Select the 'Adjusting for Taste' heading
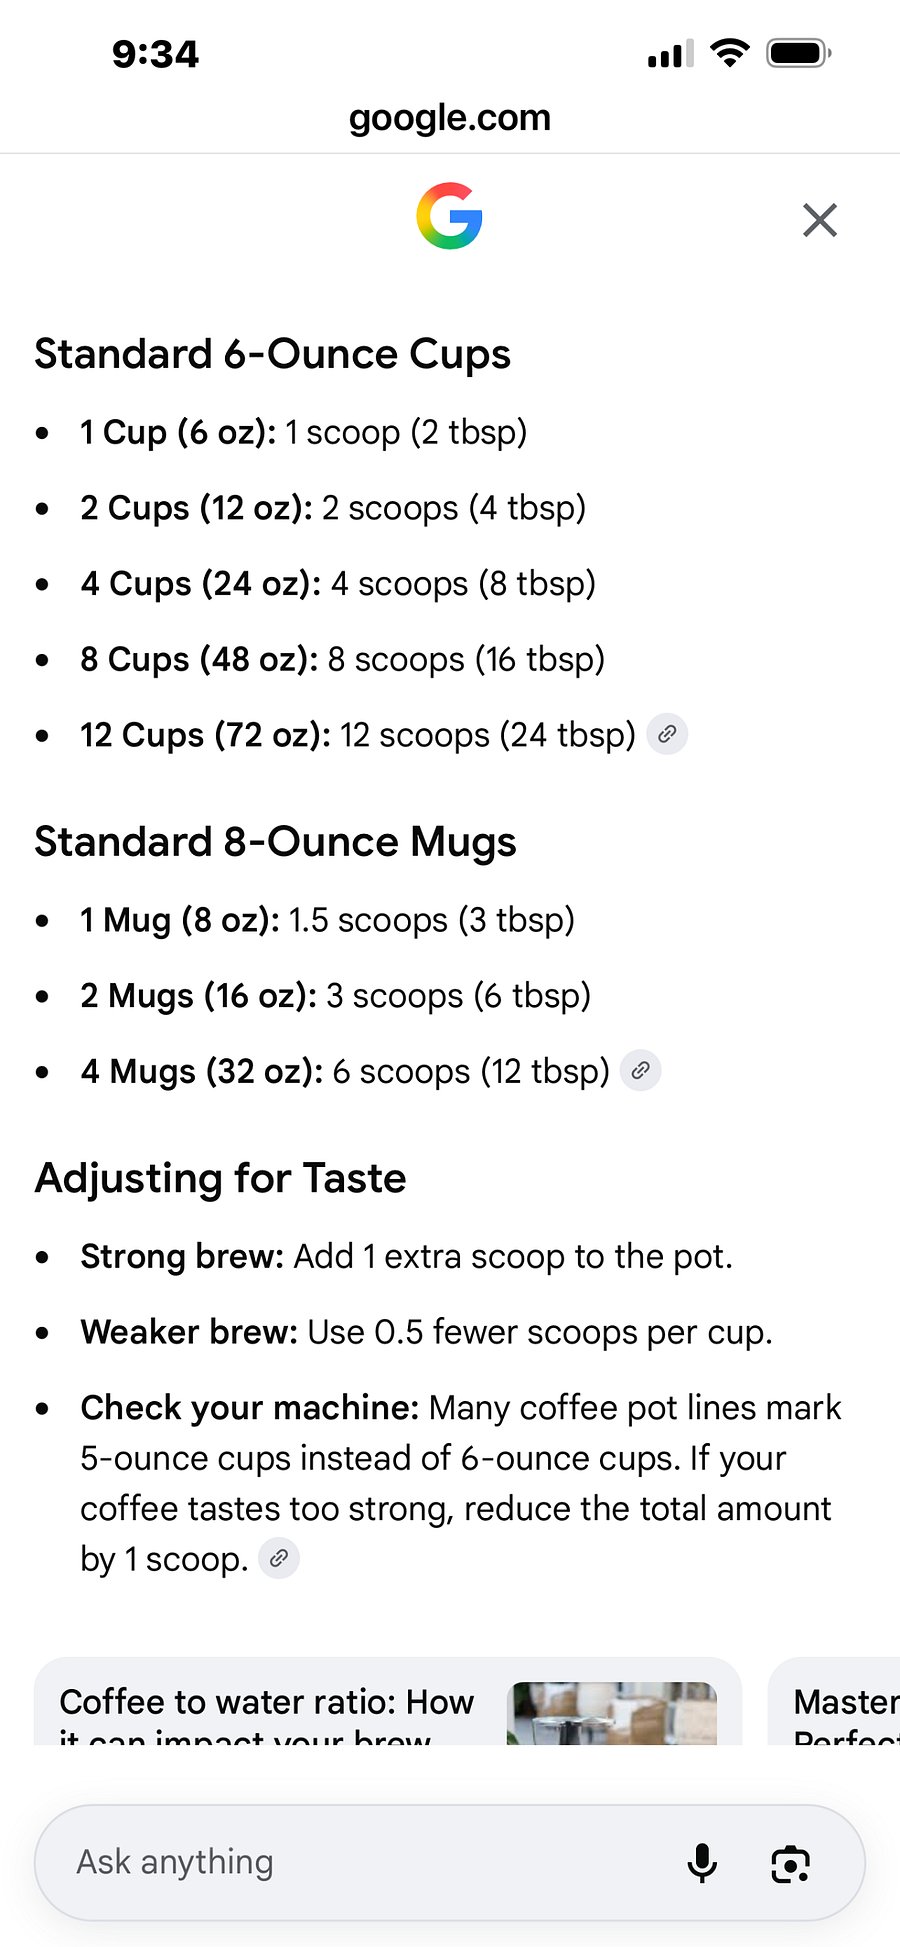 point(221,1178)
